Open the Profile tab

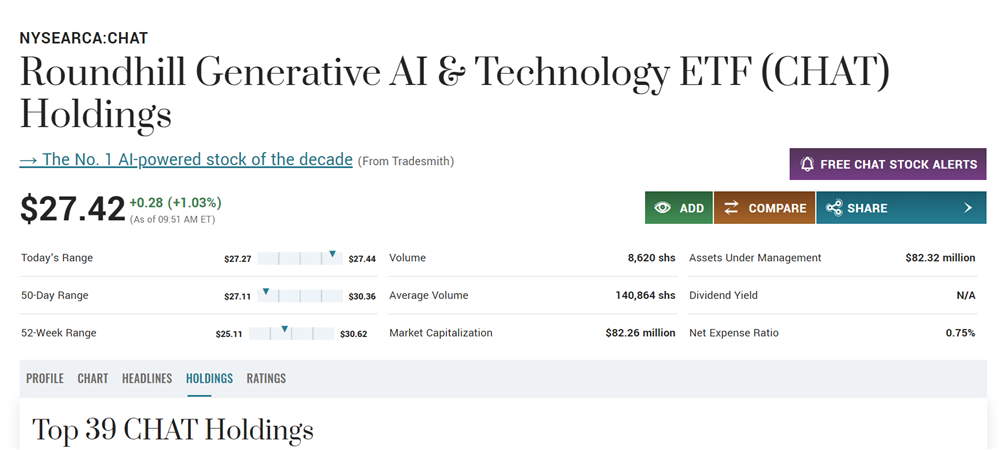45,378
